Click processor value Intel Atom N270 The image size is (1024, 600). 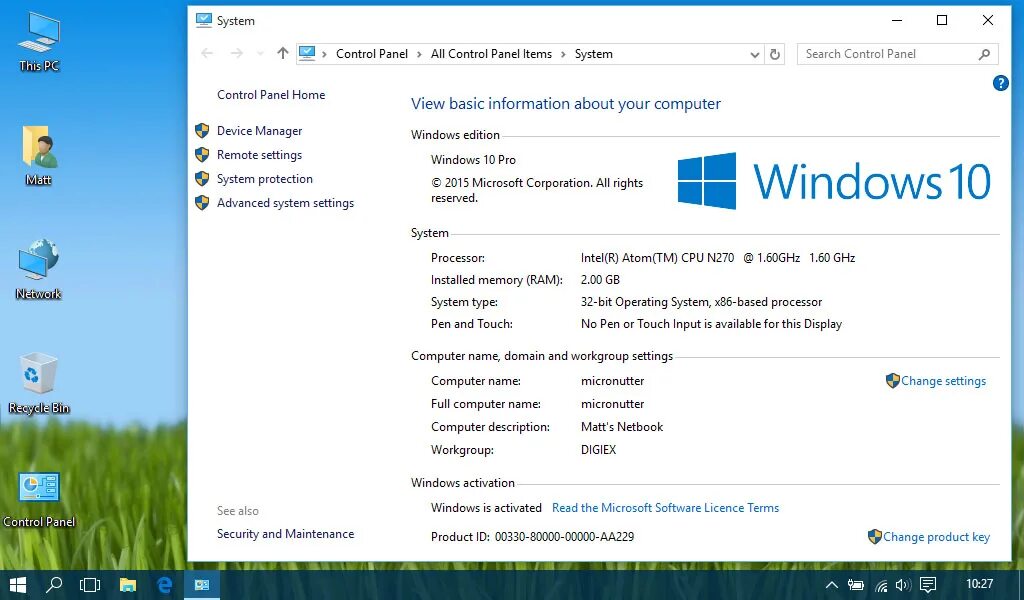pyautogui.click(x=718, y=258)
